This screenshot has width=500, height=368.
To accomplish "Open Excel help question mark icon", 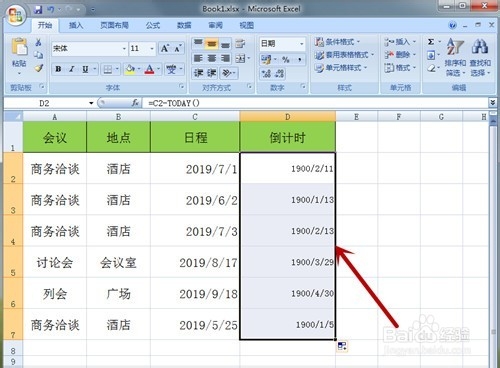I will [452, 25].
